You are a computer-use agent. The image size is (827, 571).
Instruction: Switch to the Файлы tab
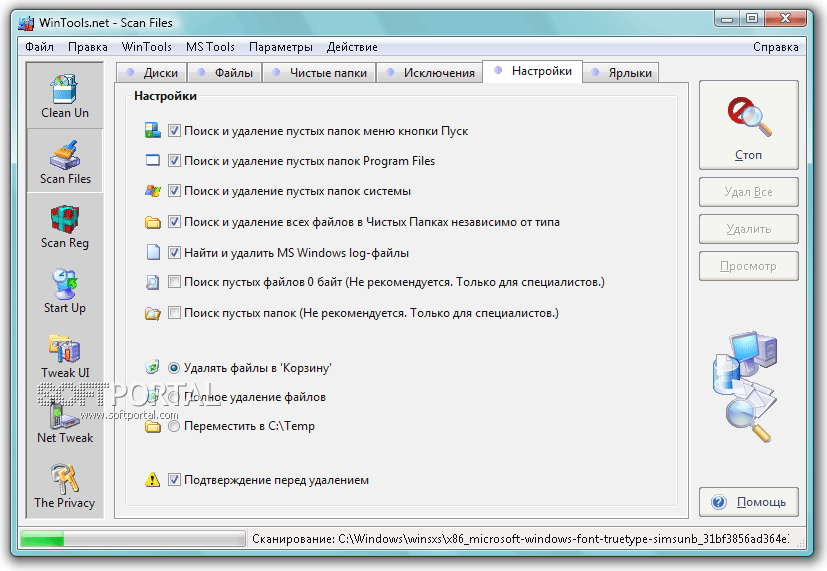coord(224,73)
